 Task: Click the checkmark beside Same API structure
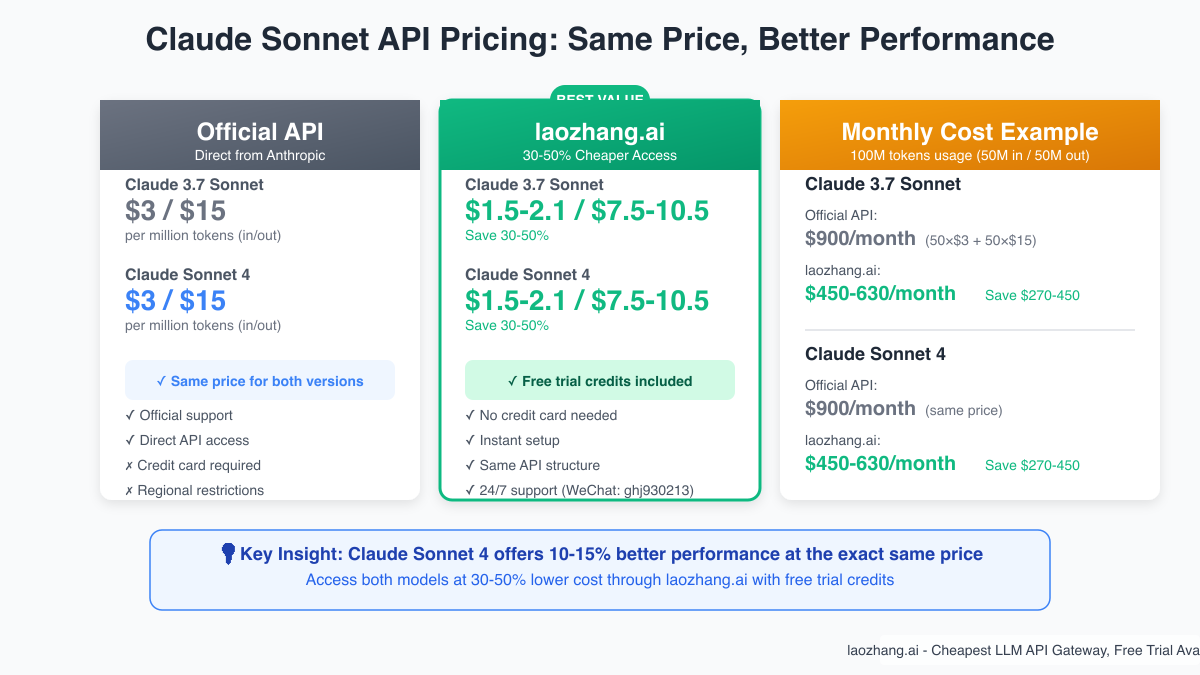click(470, 465)
